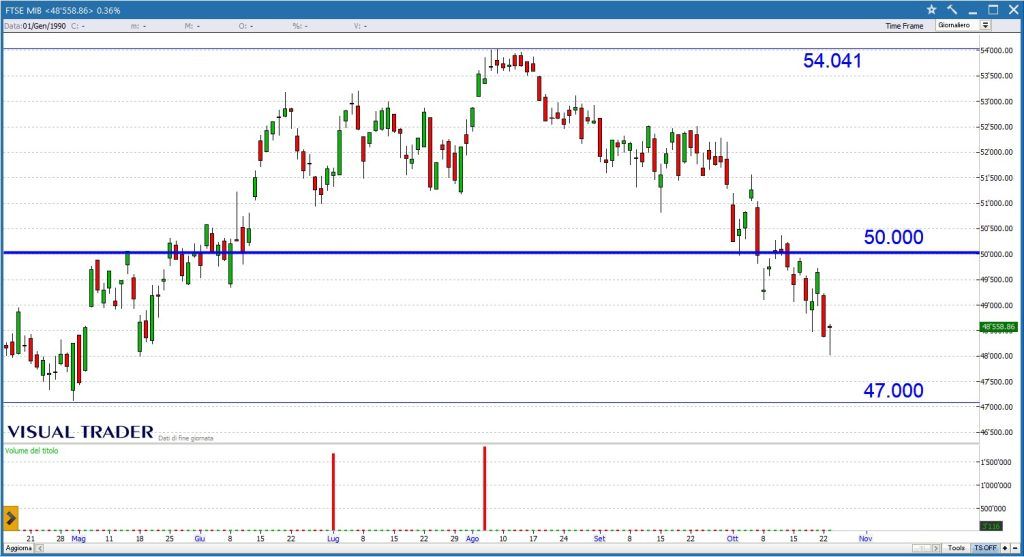Screen dimensions: 1024x557
Task: Click the zoom-in diamond icon after TS OFF
Action: (1005, 548)
